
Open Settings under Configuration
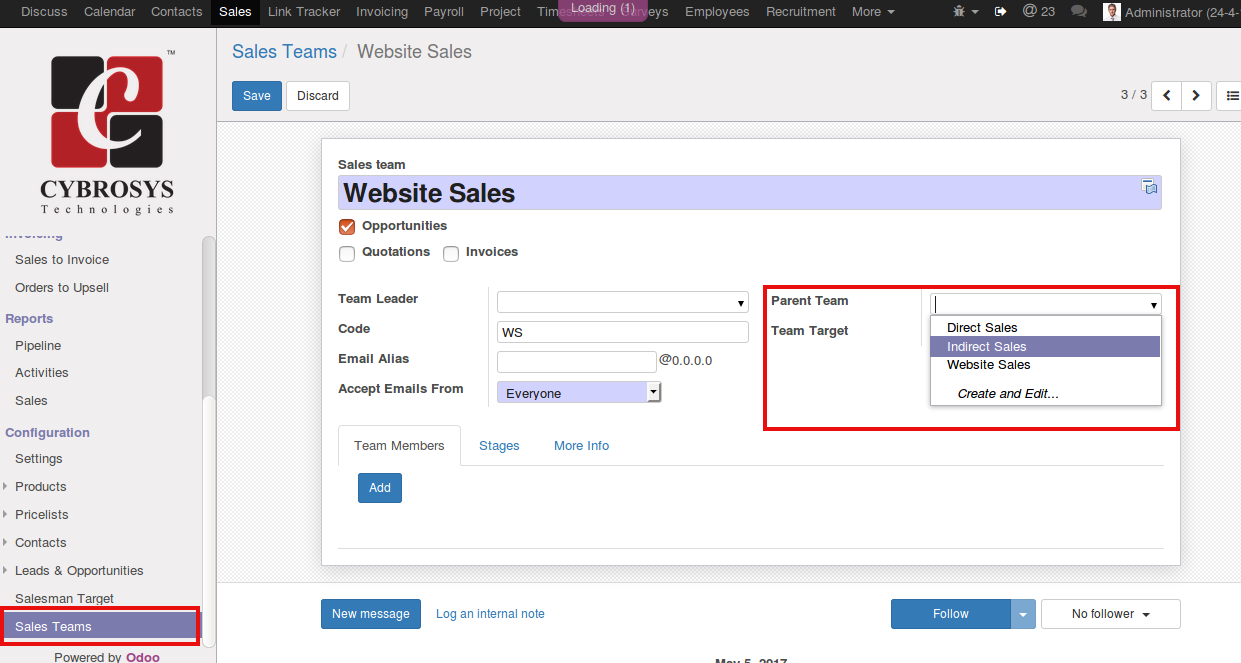tap(39, 459)
